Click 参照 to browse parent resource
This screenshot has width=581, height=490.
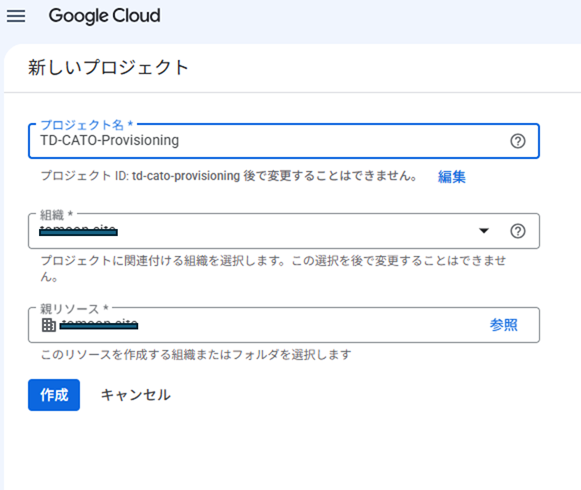click(504, 325)
